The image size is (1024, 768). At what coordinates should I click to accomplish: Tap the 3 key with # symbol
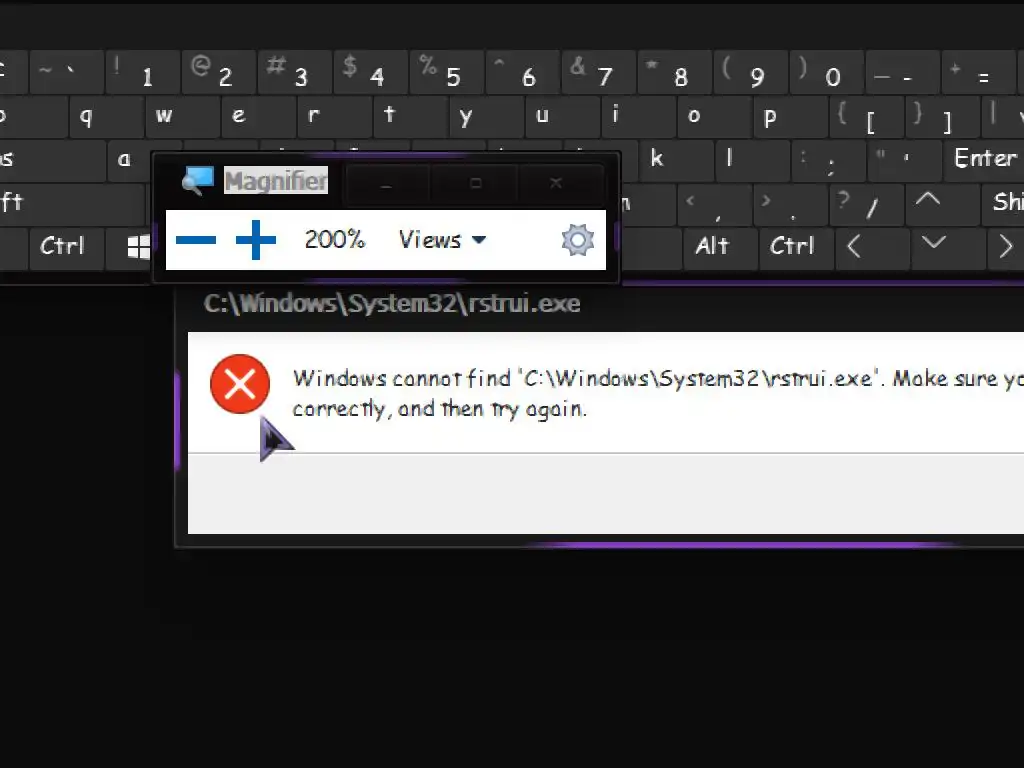[x=294, y=72]
